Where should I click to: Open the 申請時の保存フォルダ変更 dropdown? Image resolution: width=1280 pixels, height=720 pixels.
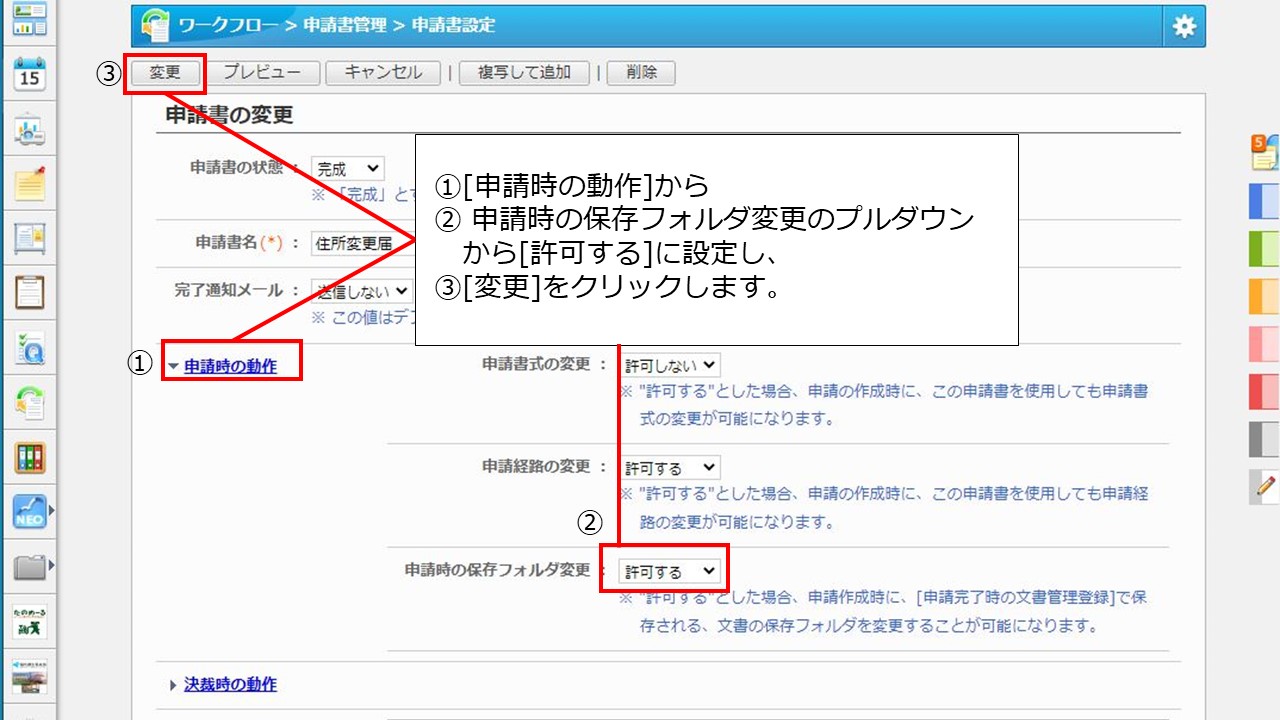click(x=670, y=571)
